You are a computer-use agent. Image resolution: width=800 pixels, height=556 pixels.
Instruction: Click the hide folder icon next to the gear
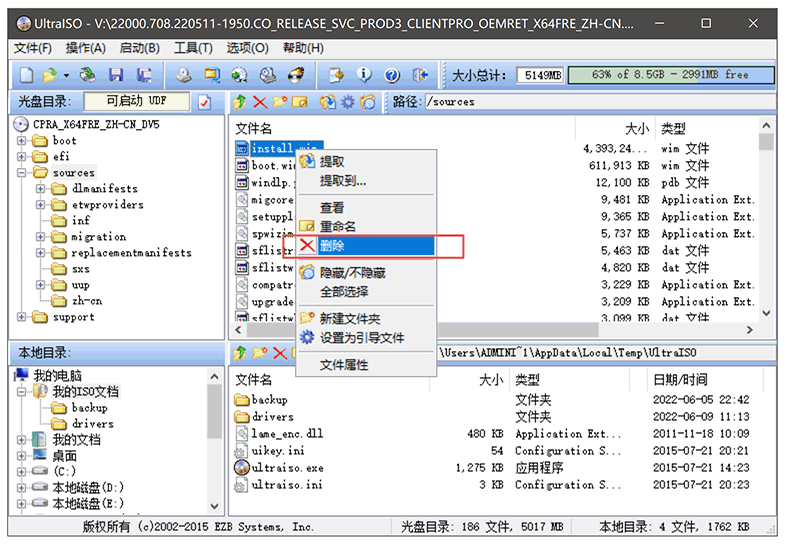[368, 102]
